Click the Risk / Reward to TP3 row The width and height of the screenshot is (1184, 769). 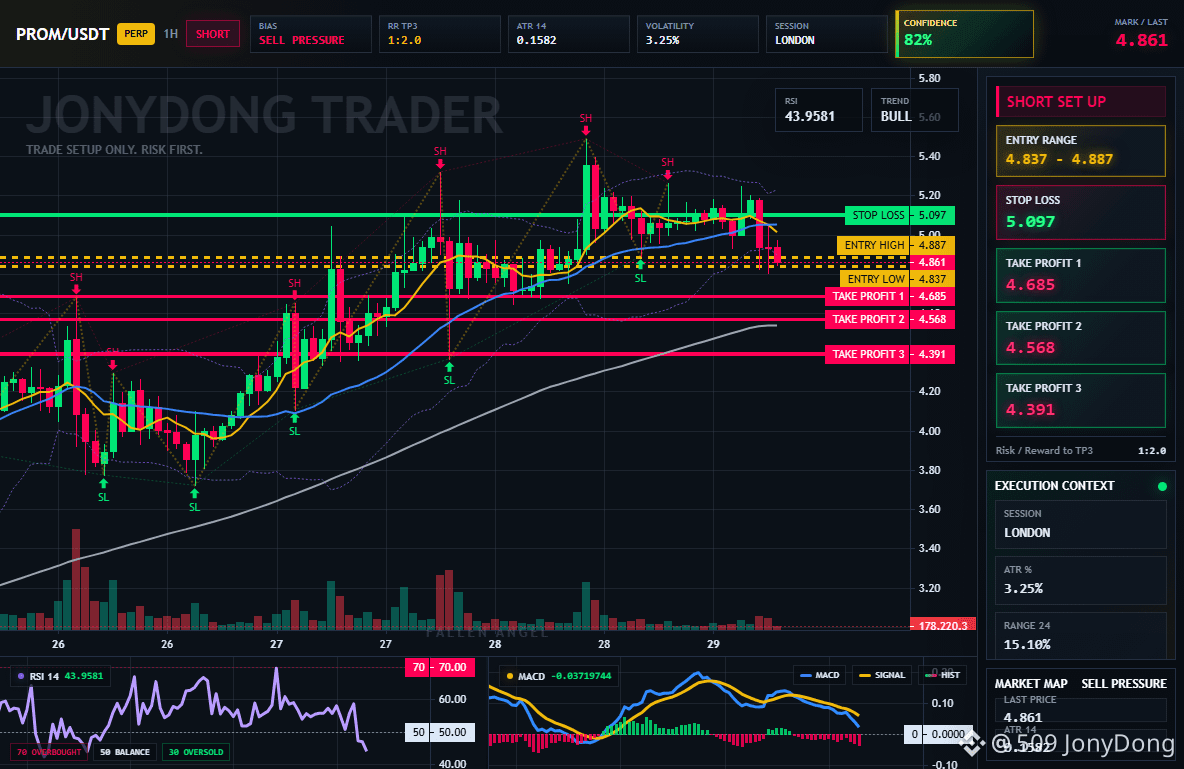(1081, 450)
